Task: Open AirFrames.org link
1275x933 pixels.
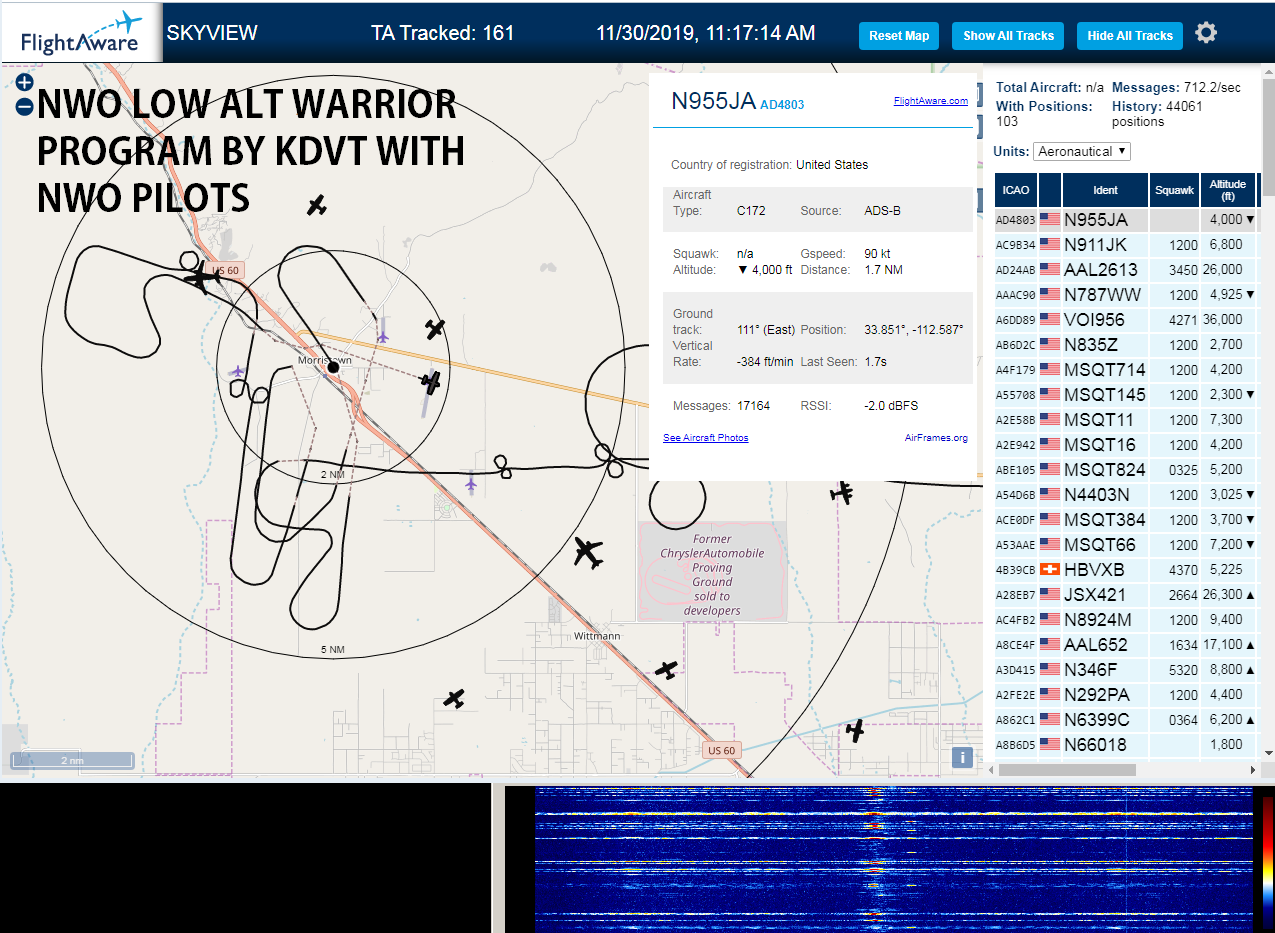Action: pos(936,438)
